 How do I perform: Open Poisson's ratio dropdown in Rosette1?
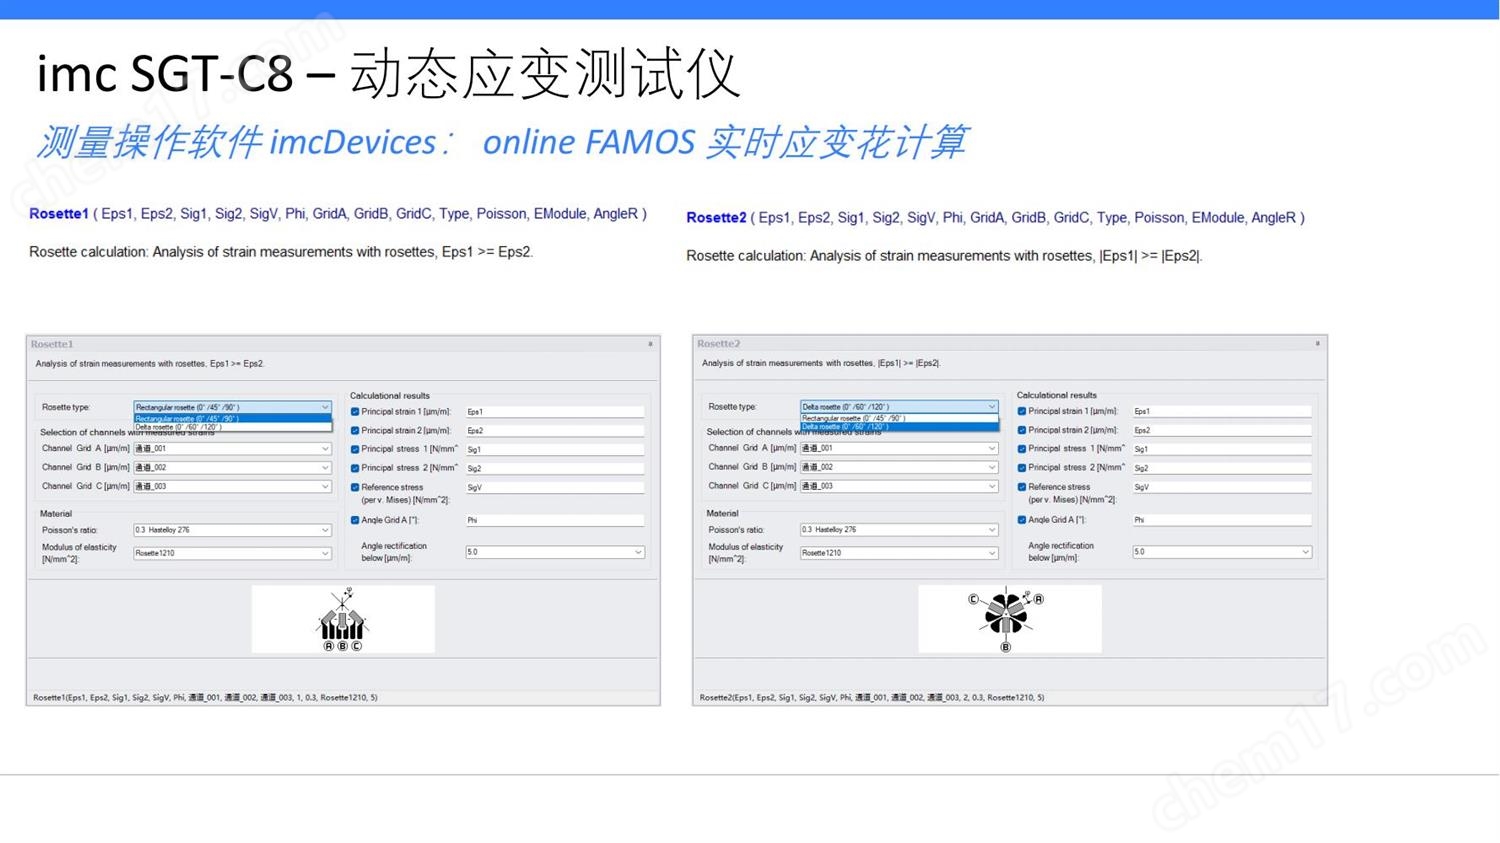(232, 530)
